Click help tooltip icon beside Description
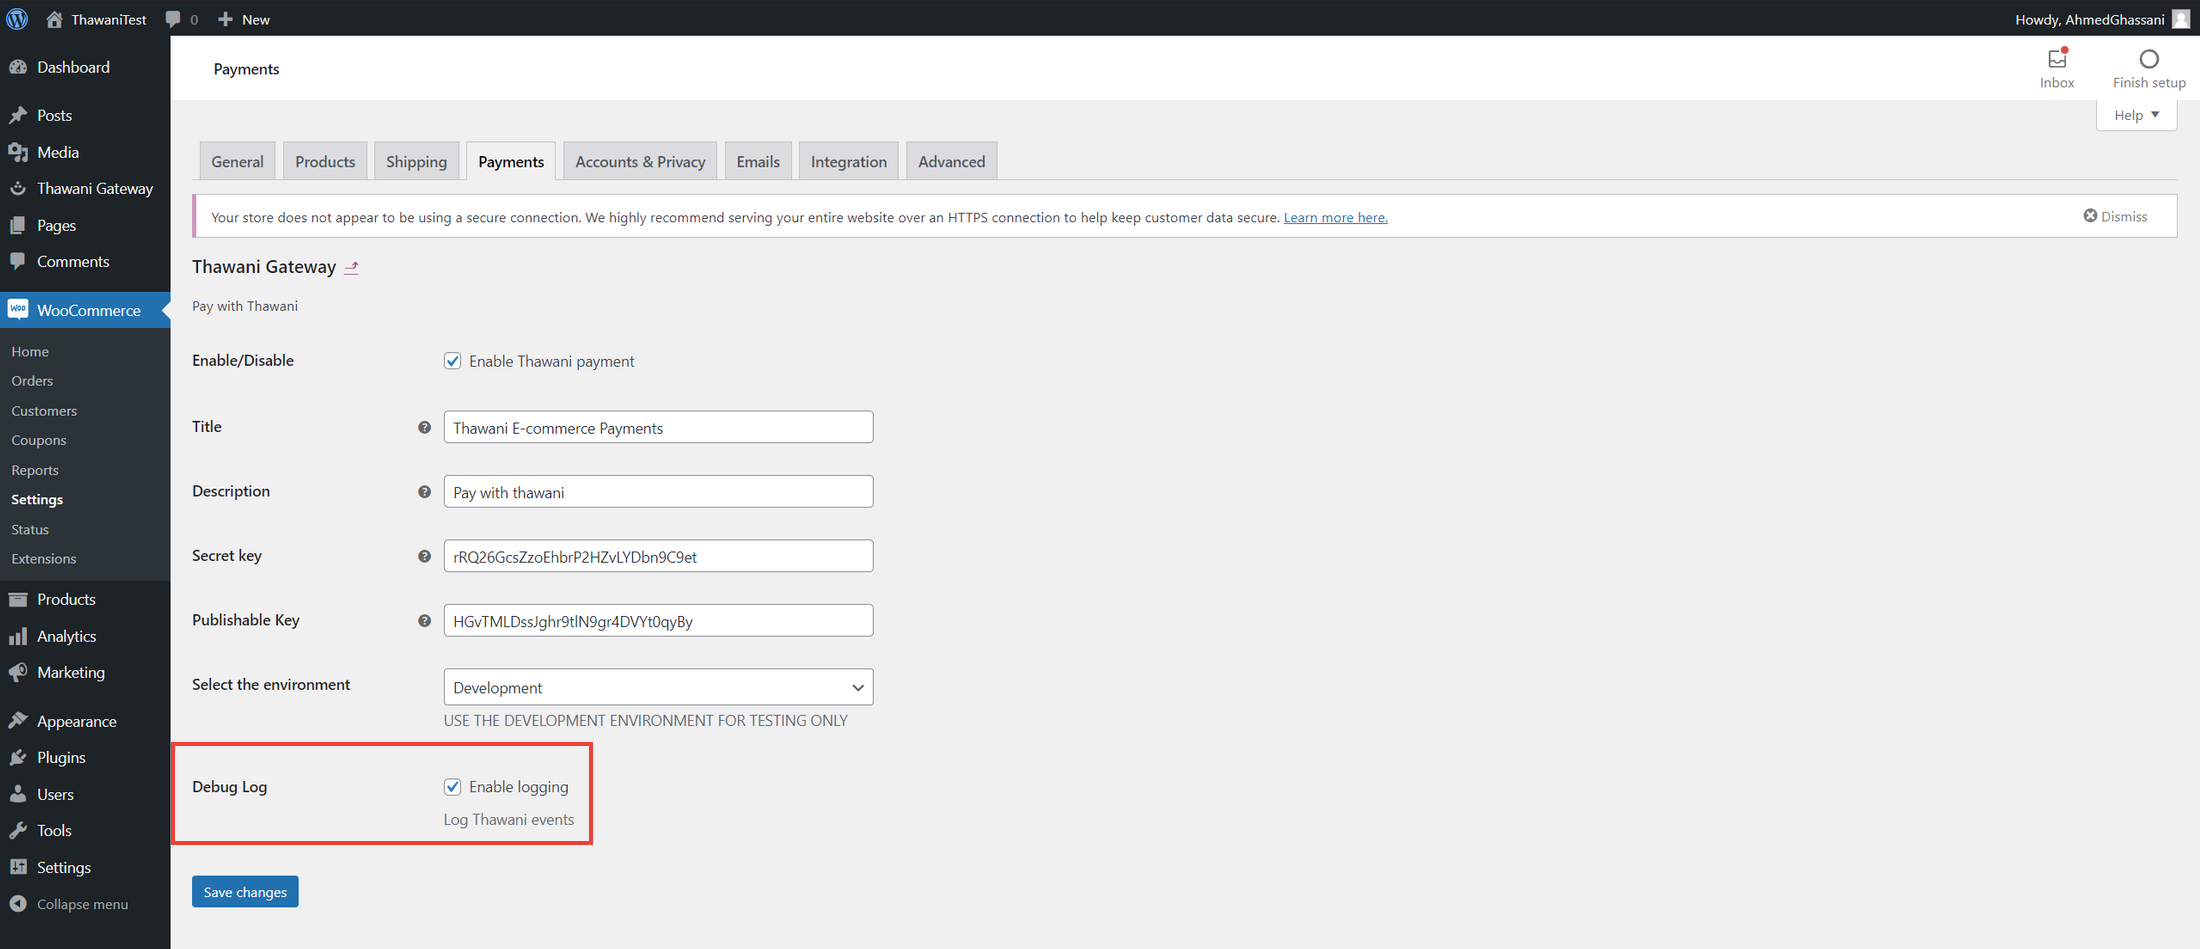This screenshot has width=2200, height=949. pyautogui.click(x=424, y=492)
